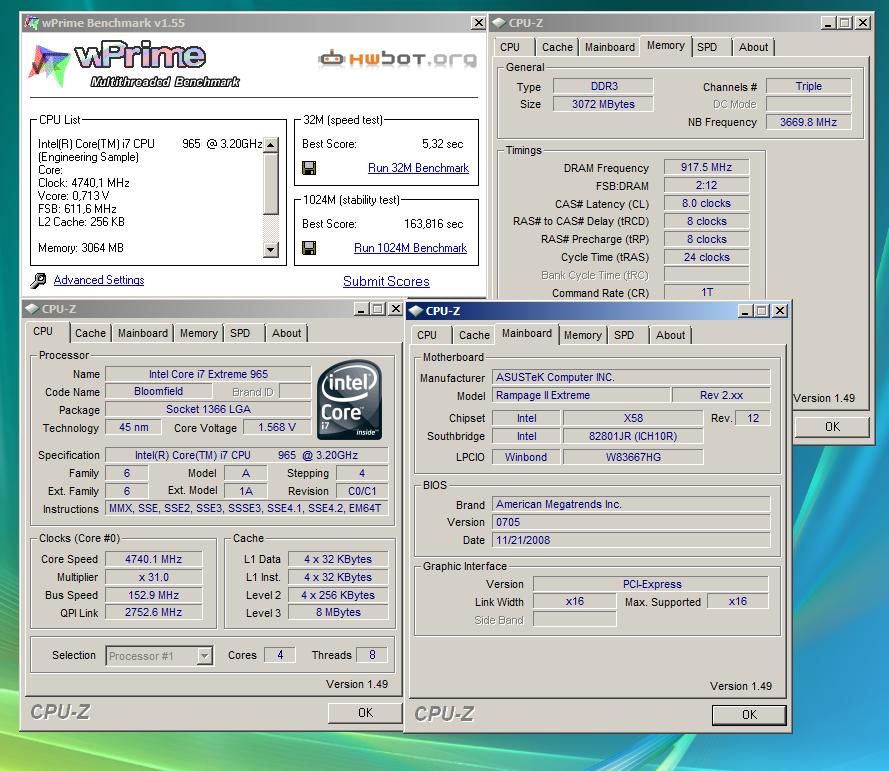Click scroll up arrow in CPU List

pos(271,145)
